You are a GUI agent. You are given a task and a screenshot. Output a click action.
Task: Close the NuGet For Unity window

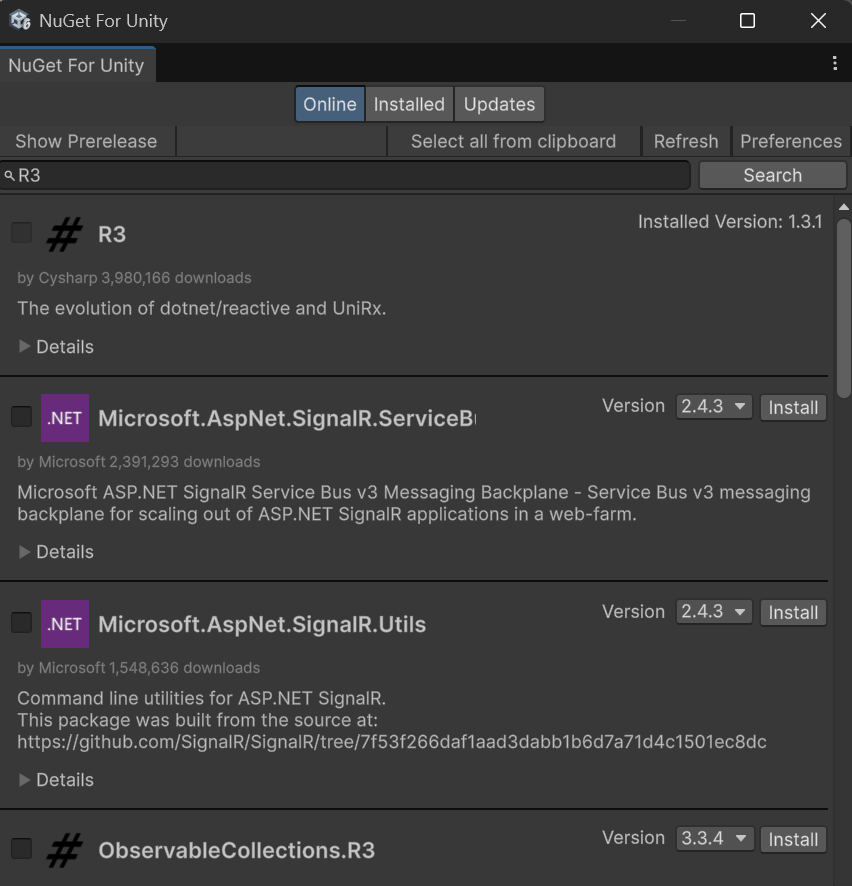818,21
